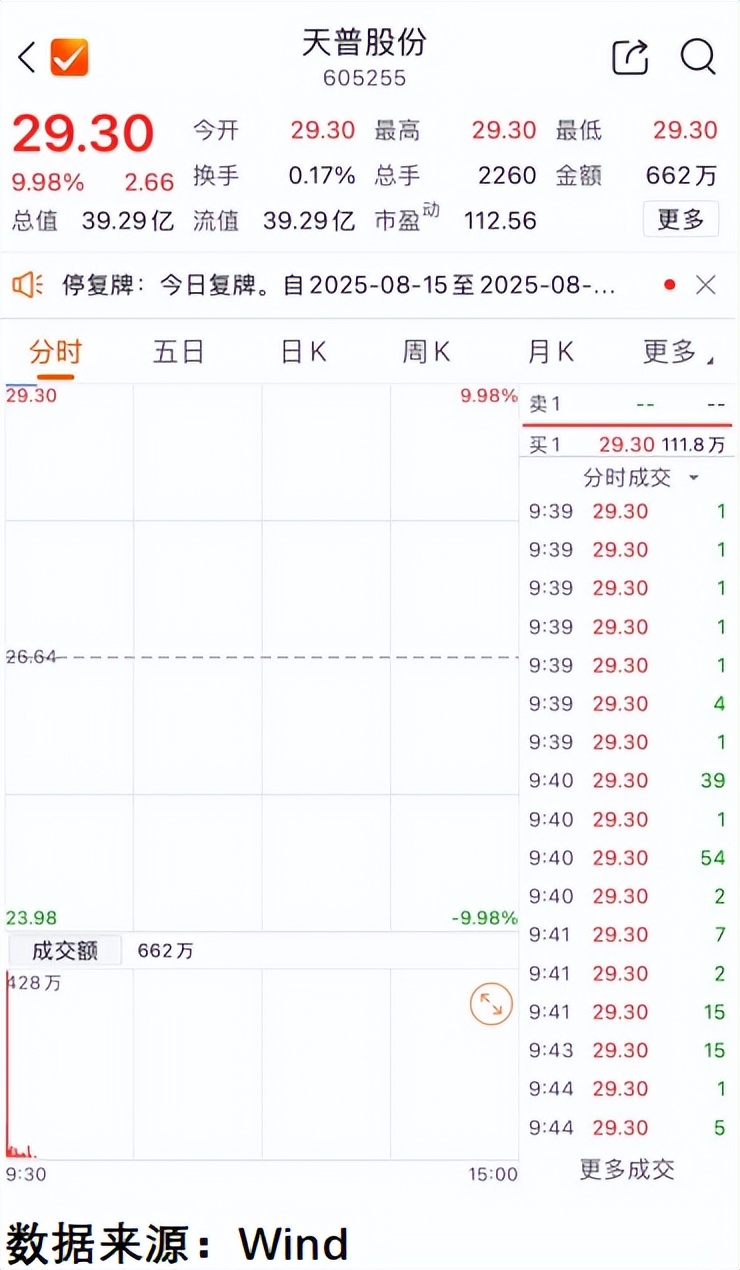The height and width of the screenshot is (1270, 740).
Task: Expand the 更多 chart period dropdown
Action: pyautogui.click(x=677, y=352)
